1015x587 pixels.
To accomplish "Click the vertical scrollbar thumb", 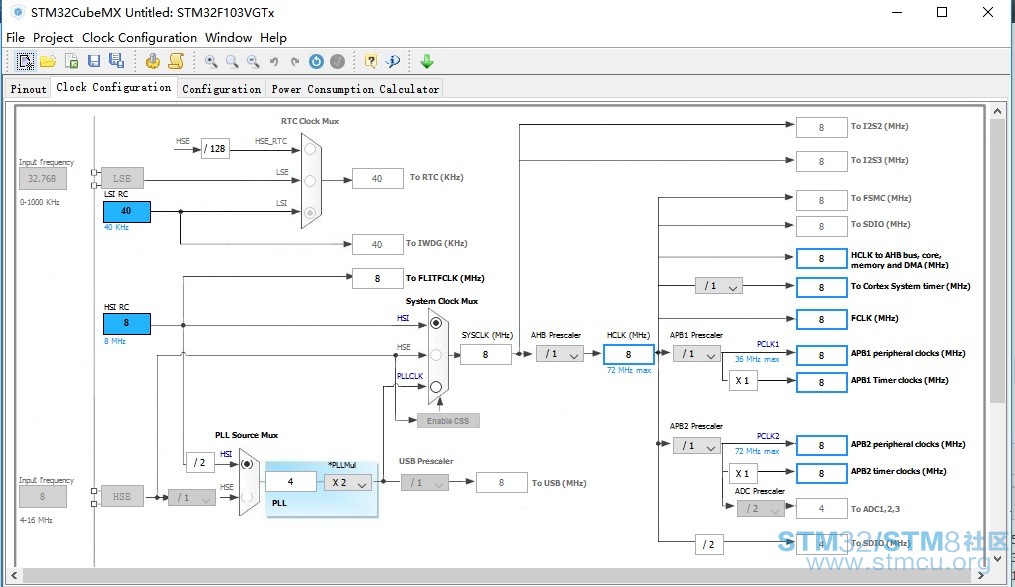I will click(997, 262).
